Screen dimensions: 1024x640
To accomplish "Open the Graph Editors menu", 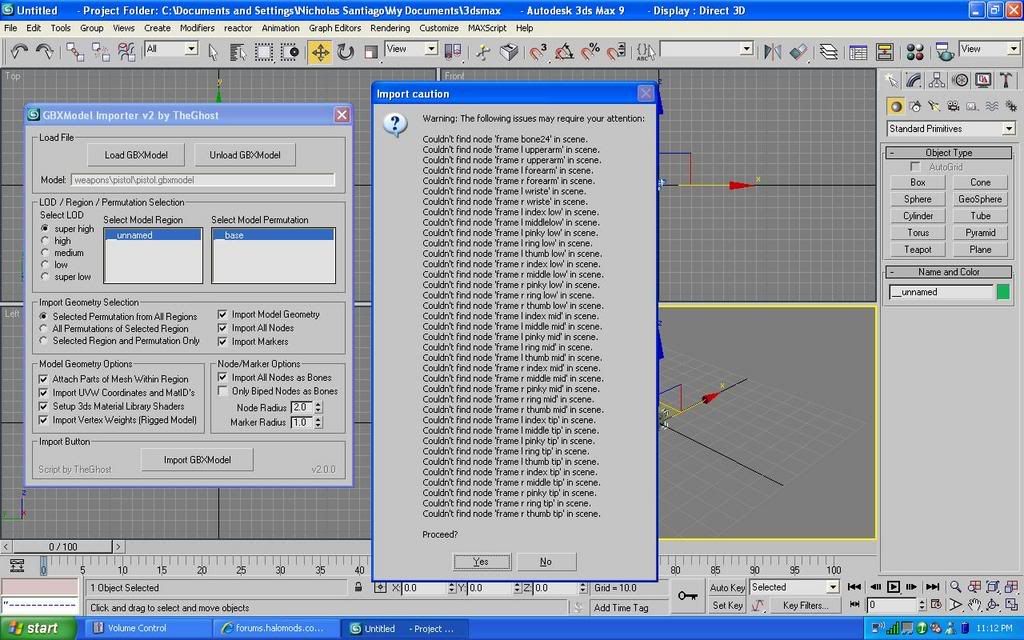I will (x=335, y=28).
